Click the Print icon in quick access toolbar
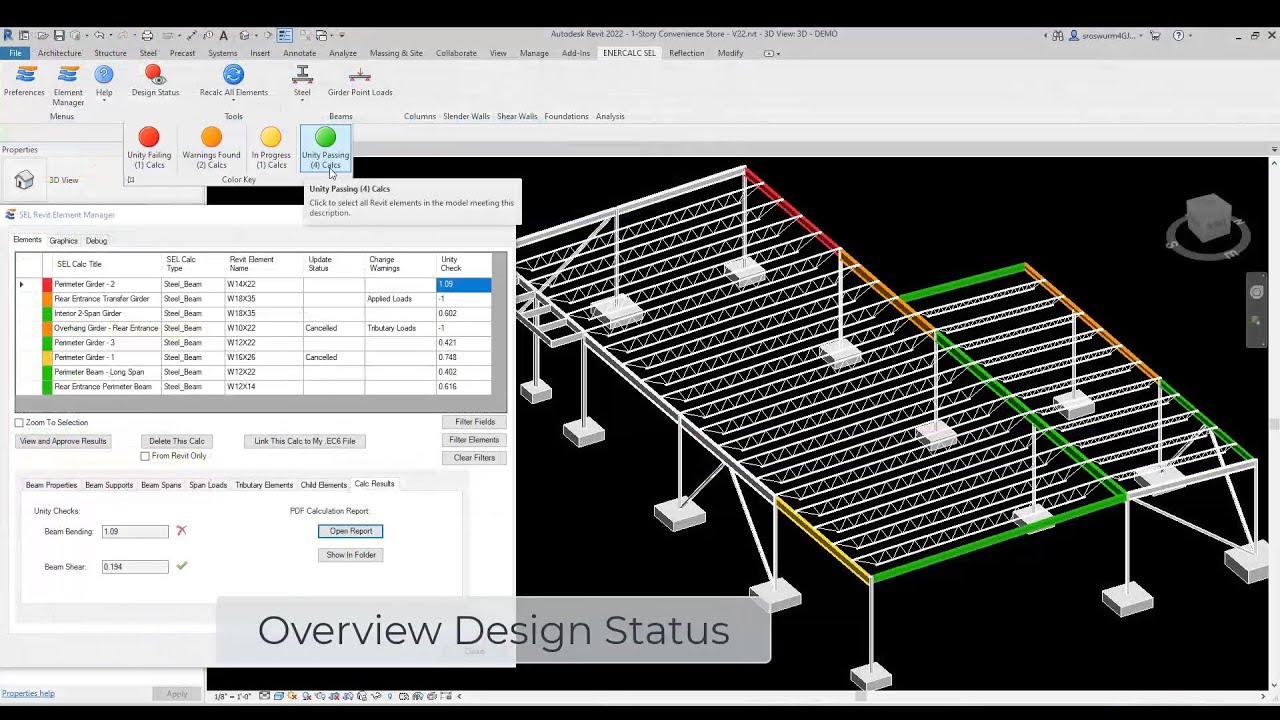Viewport: 1280px width, 720px height. click(147, 35)
